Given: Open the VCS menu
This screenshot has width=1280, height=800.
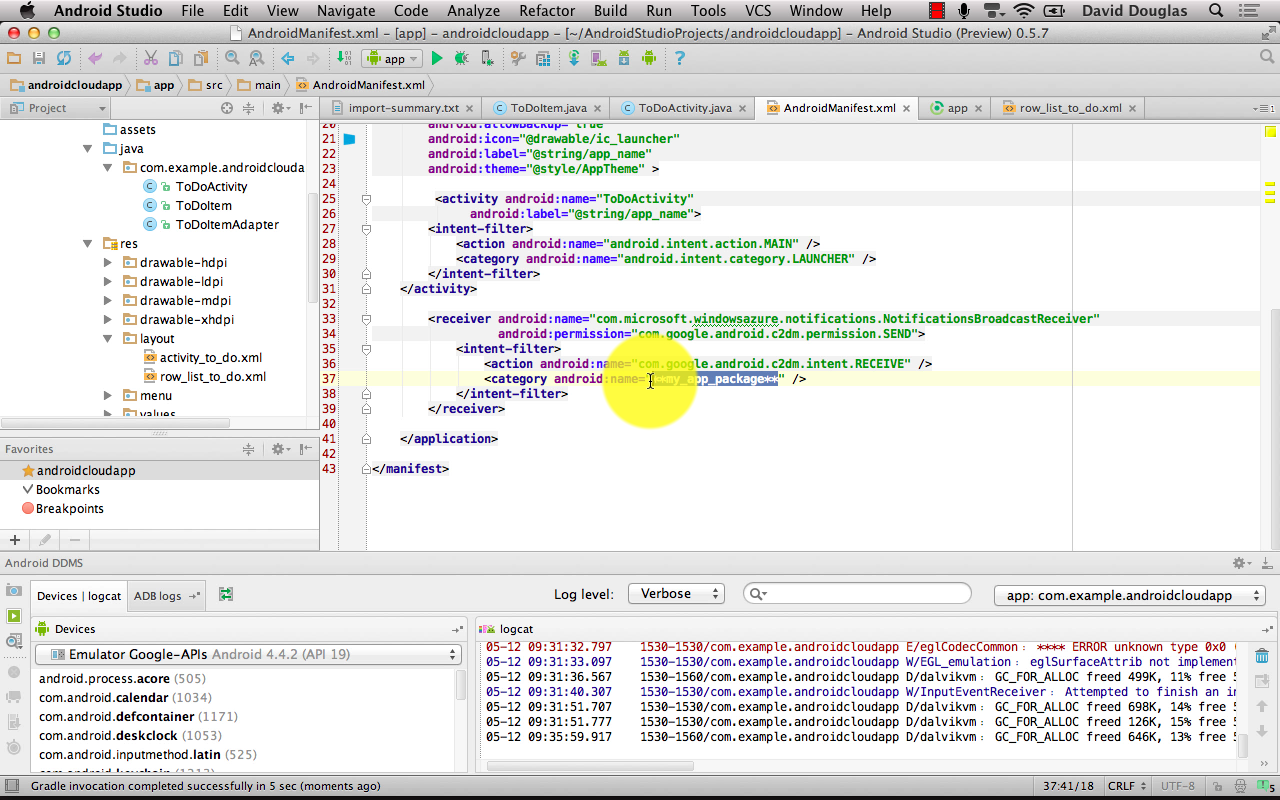Looking at the screenshot, I should pyautogui.click(x=758, y=11).
